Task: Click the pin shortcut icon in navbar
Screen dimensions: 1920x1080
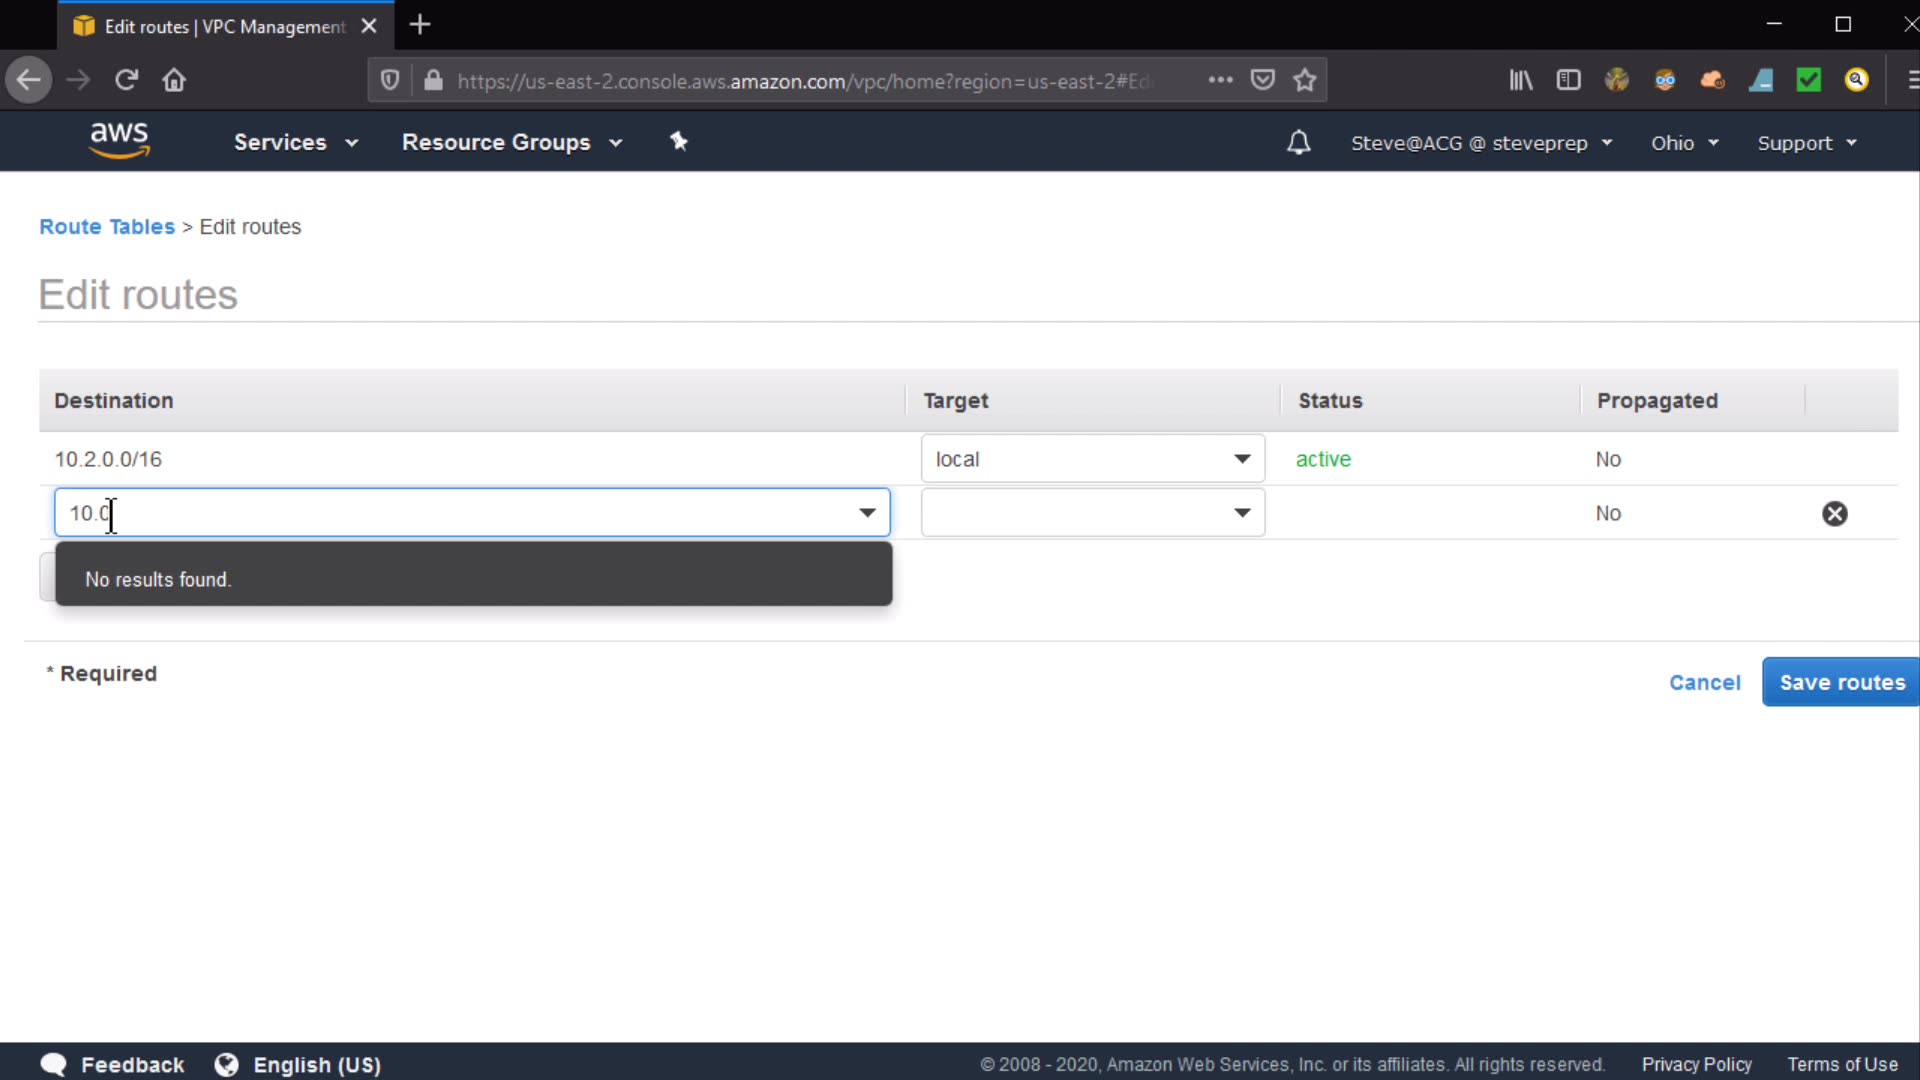Action: pyautogui.click(x=679, y=141)
